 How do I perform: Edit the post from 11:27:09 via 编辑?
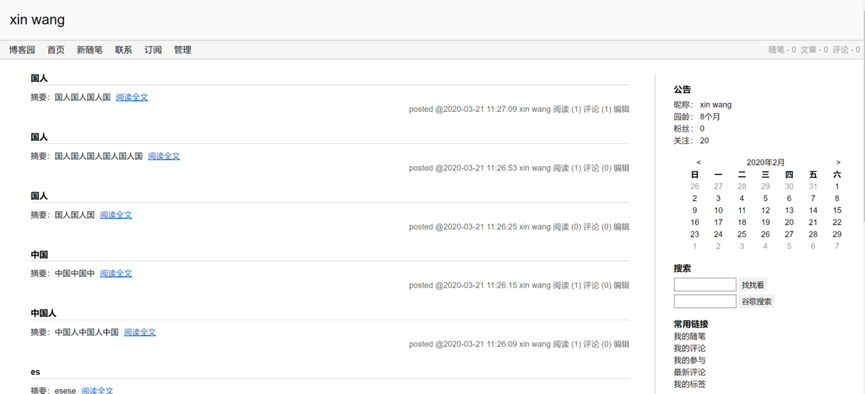click(622, 109)
